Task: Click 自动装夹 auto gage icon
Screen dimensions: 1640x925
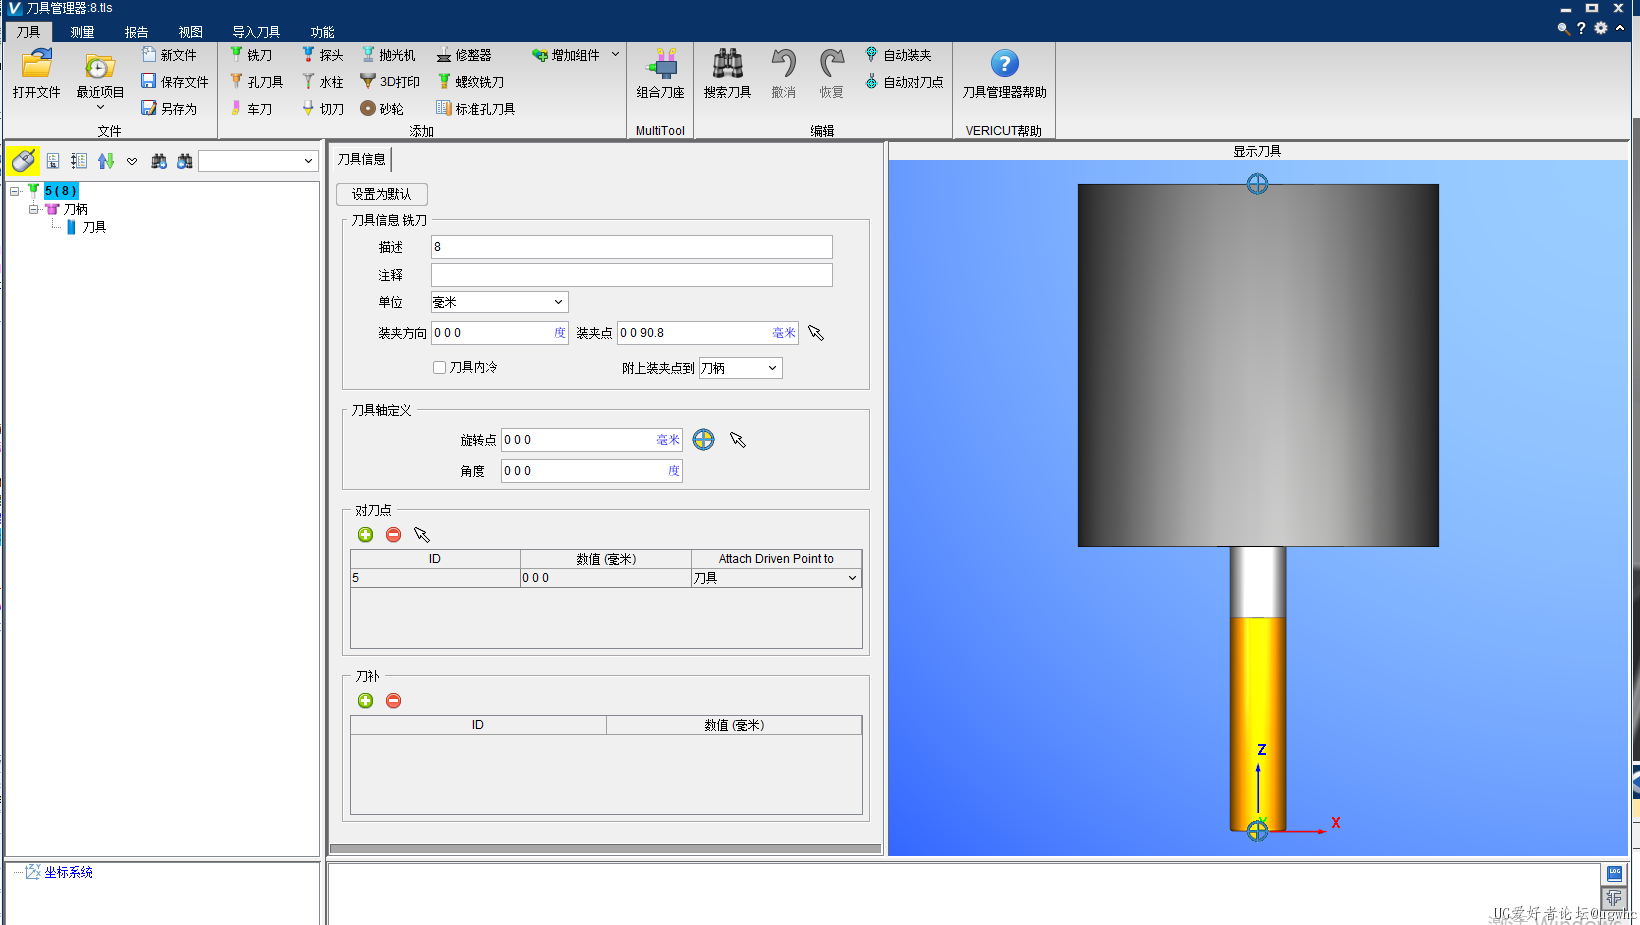Action: point(871,54)
